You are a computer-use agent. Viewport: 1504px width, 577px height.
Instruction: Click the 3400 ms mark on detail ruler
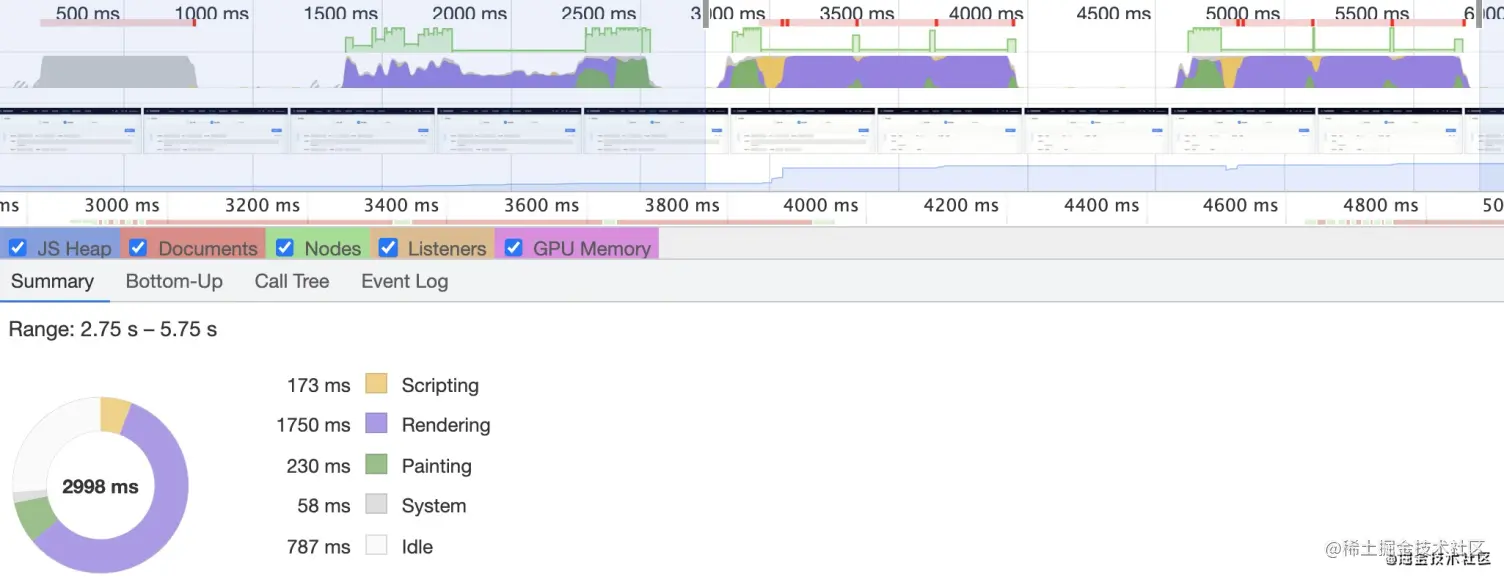pyautogui.click(x=400, y=205)
